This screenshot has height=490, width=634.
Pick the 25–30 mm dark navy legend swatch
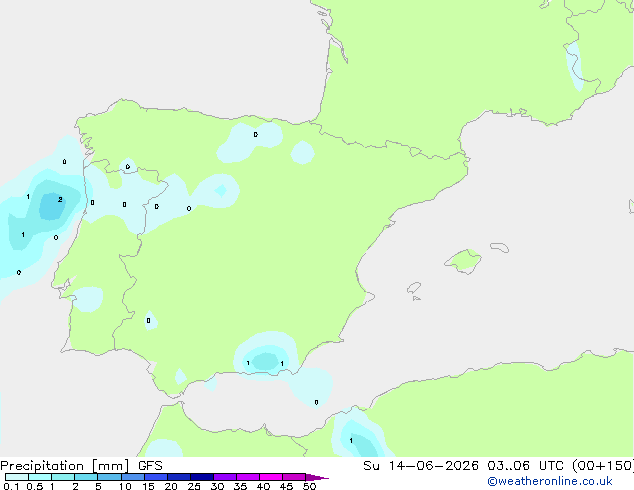point(201,477)
